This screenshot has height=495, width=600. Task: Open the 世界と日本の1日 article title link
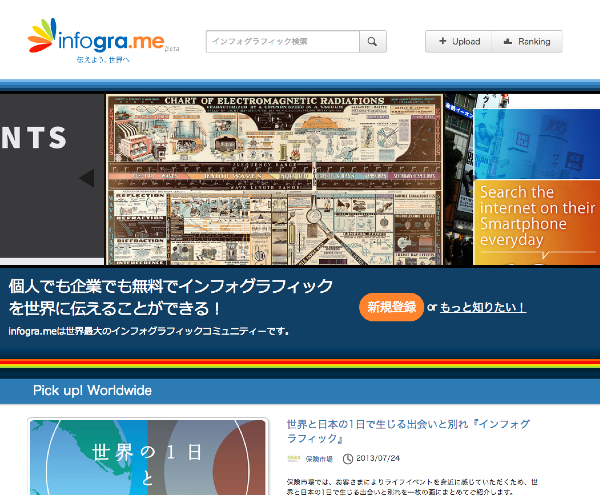click(408, 431)
